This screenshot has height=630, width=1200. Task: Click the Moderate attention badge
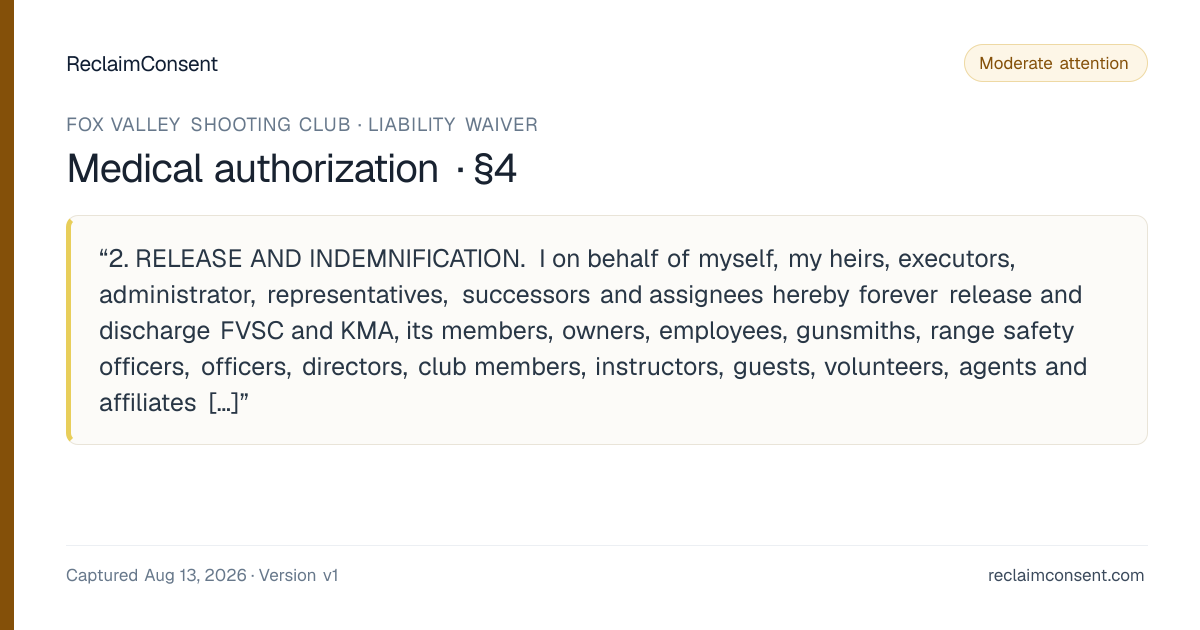point(1055,63)
